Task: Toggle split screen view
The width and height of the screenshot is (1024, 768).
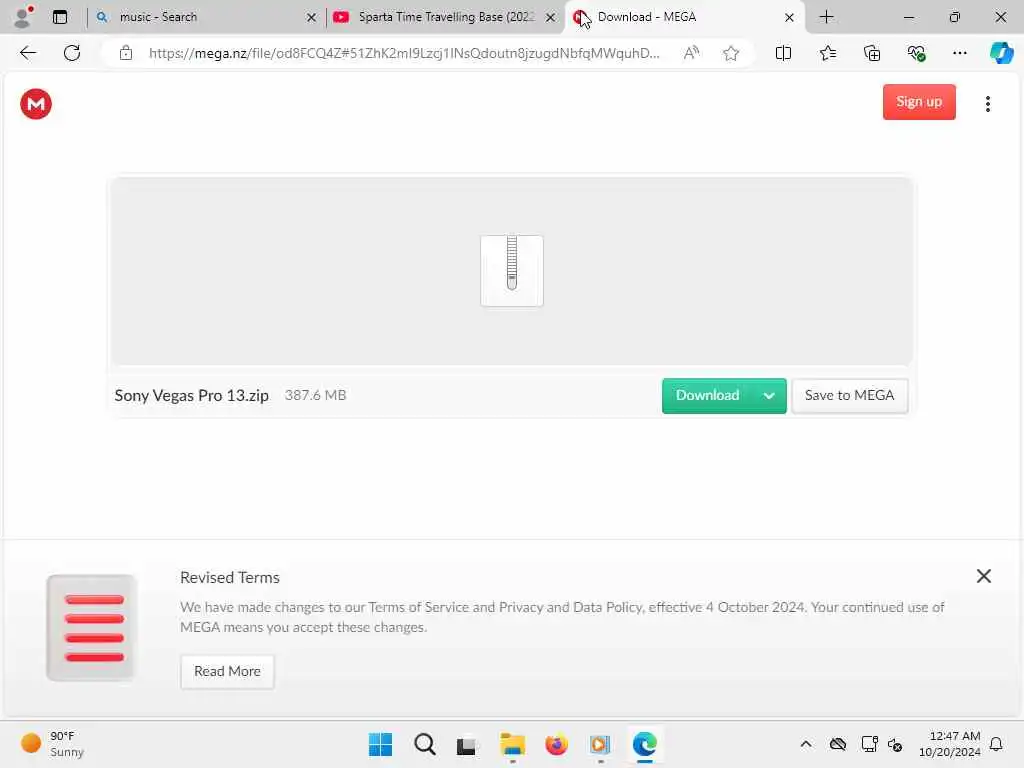Action: [x=783, y=53]
